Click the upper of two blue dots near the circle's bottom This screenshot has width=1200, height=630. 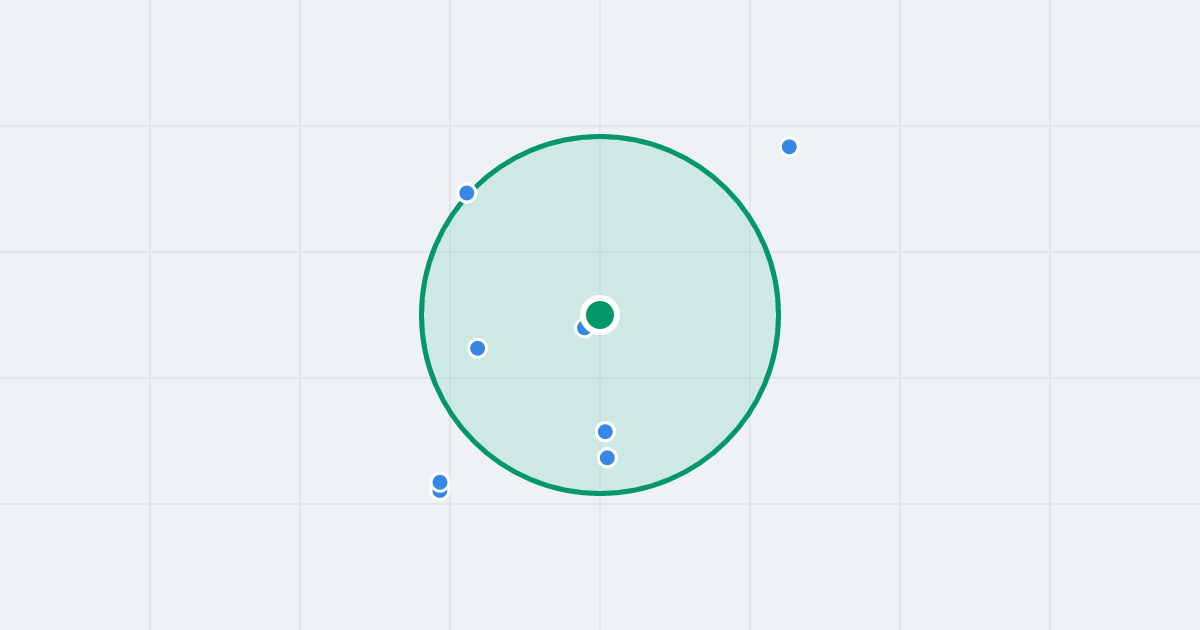(x=605, y=432)
